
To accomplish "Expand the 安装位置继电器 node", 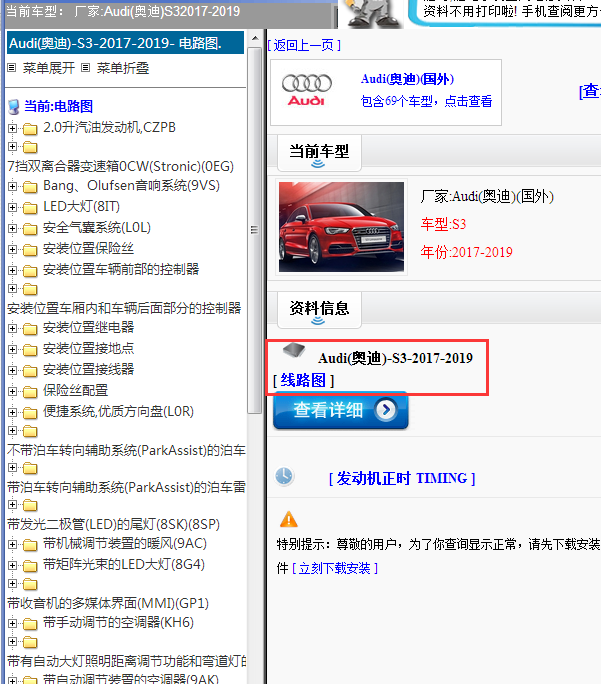I will 12,328.
